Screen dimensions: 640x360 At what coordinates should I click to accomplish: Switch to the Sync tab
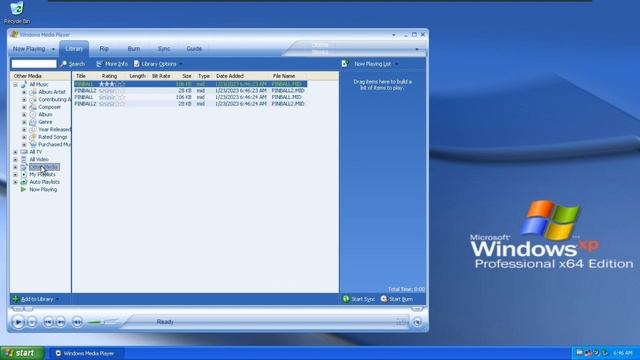tap(164, 49)
